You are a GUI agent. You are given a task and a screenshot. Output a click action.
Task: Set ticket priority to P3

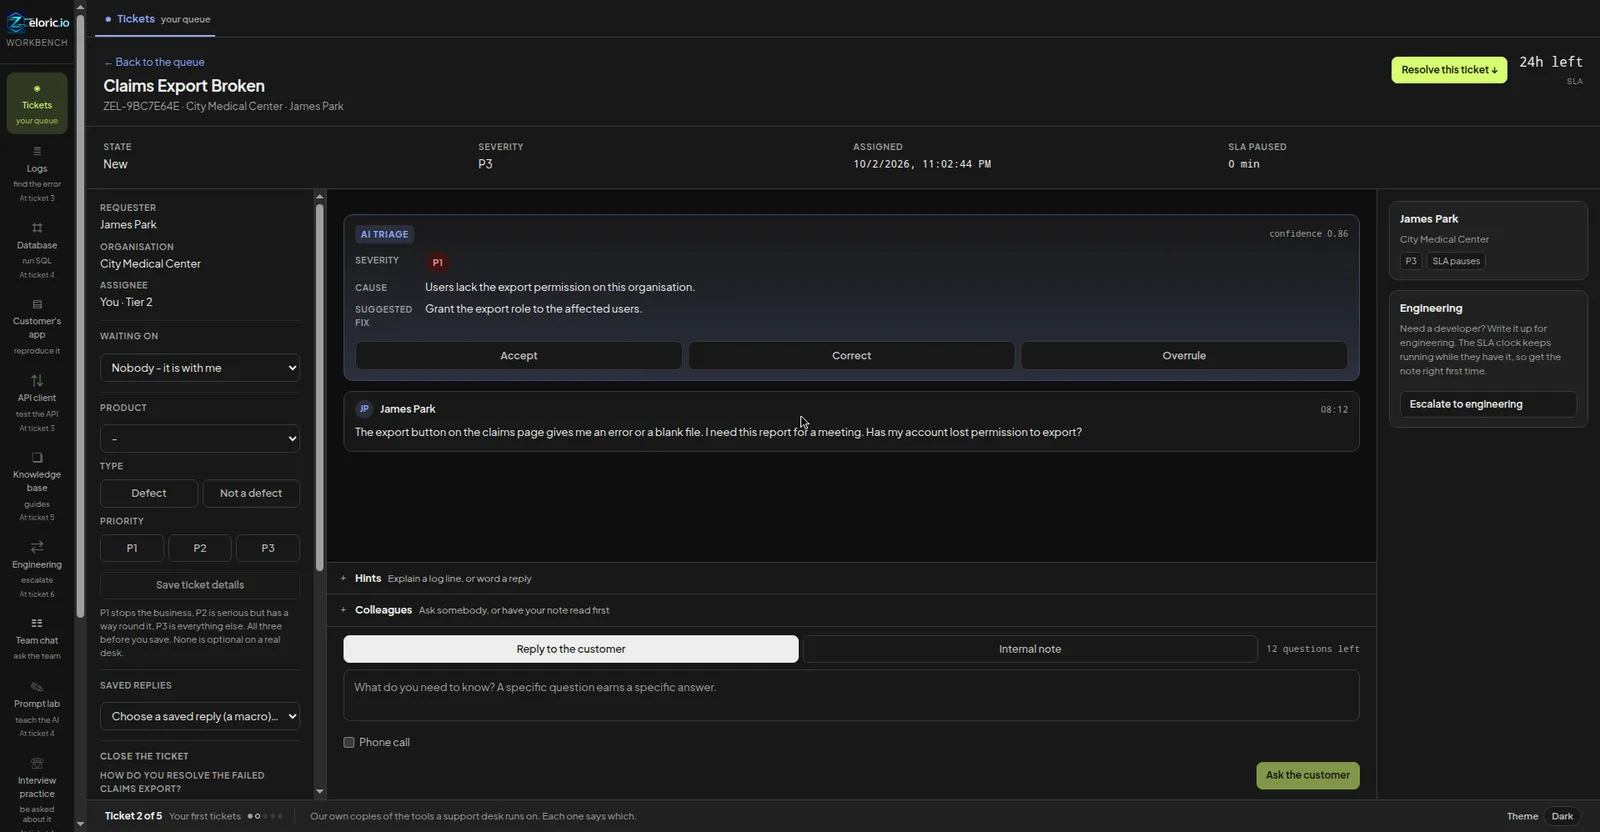click(x=268, y=548)
